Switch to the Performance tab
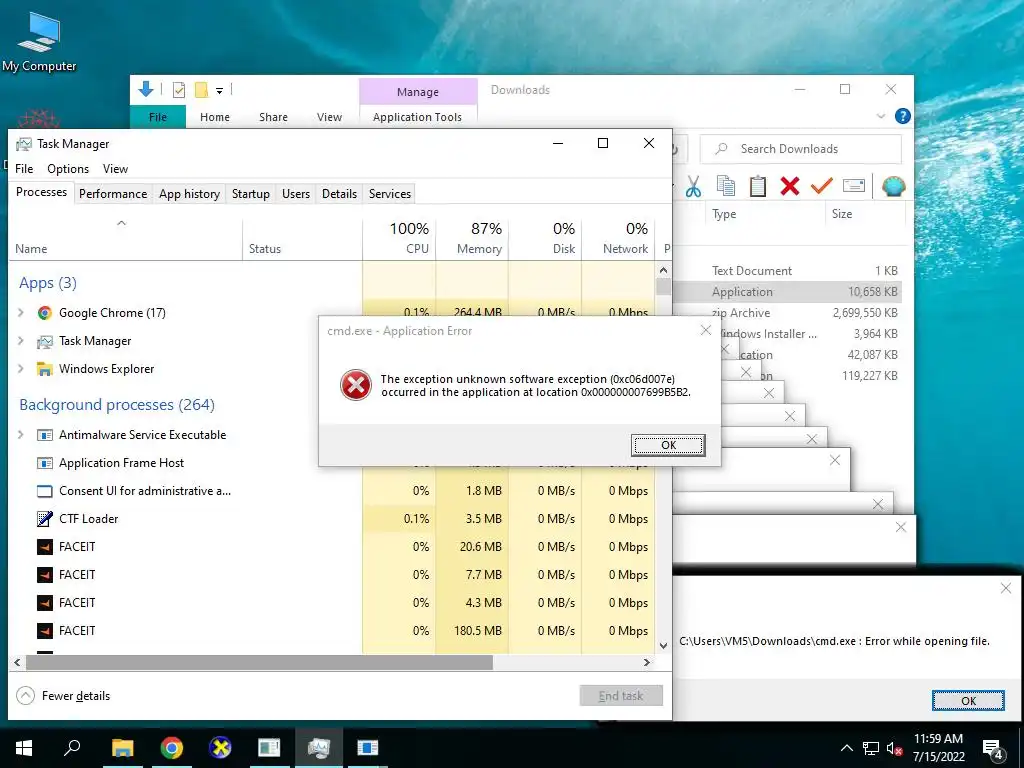This screenshot has width=1024, height=768. (x=113, y=194)
